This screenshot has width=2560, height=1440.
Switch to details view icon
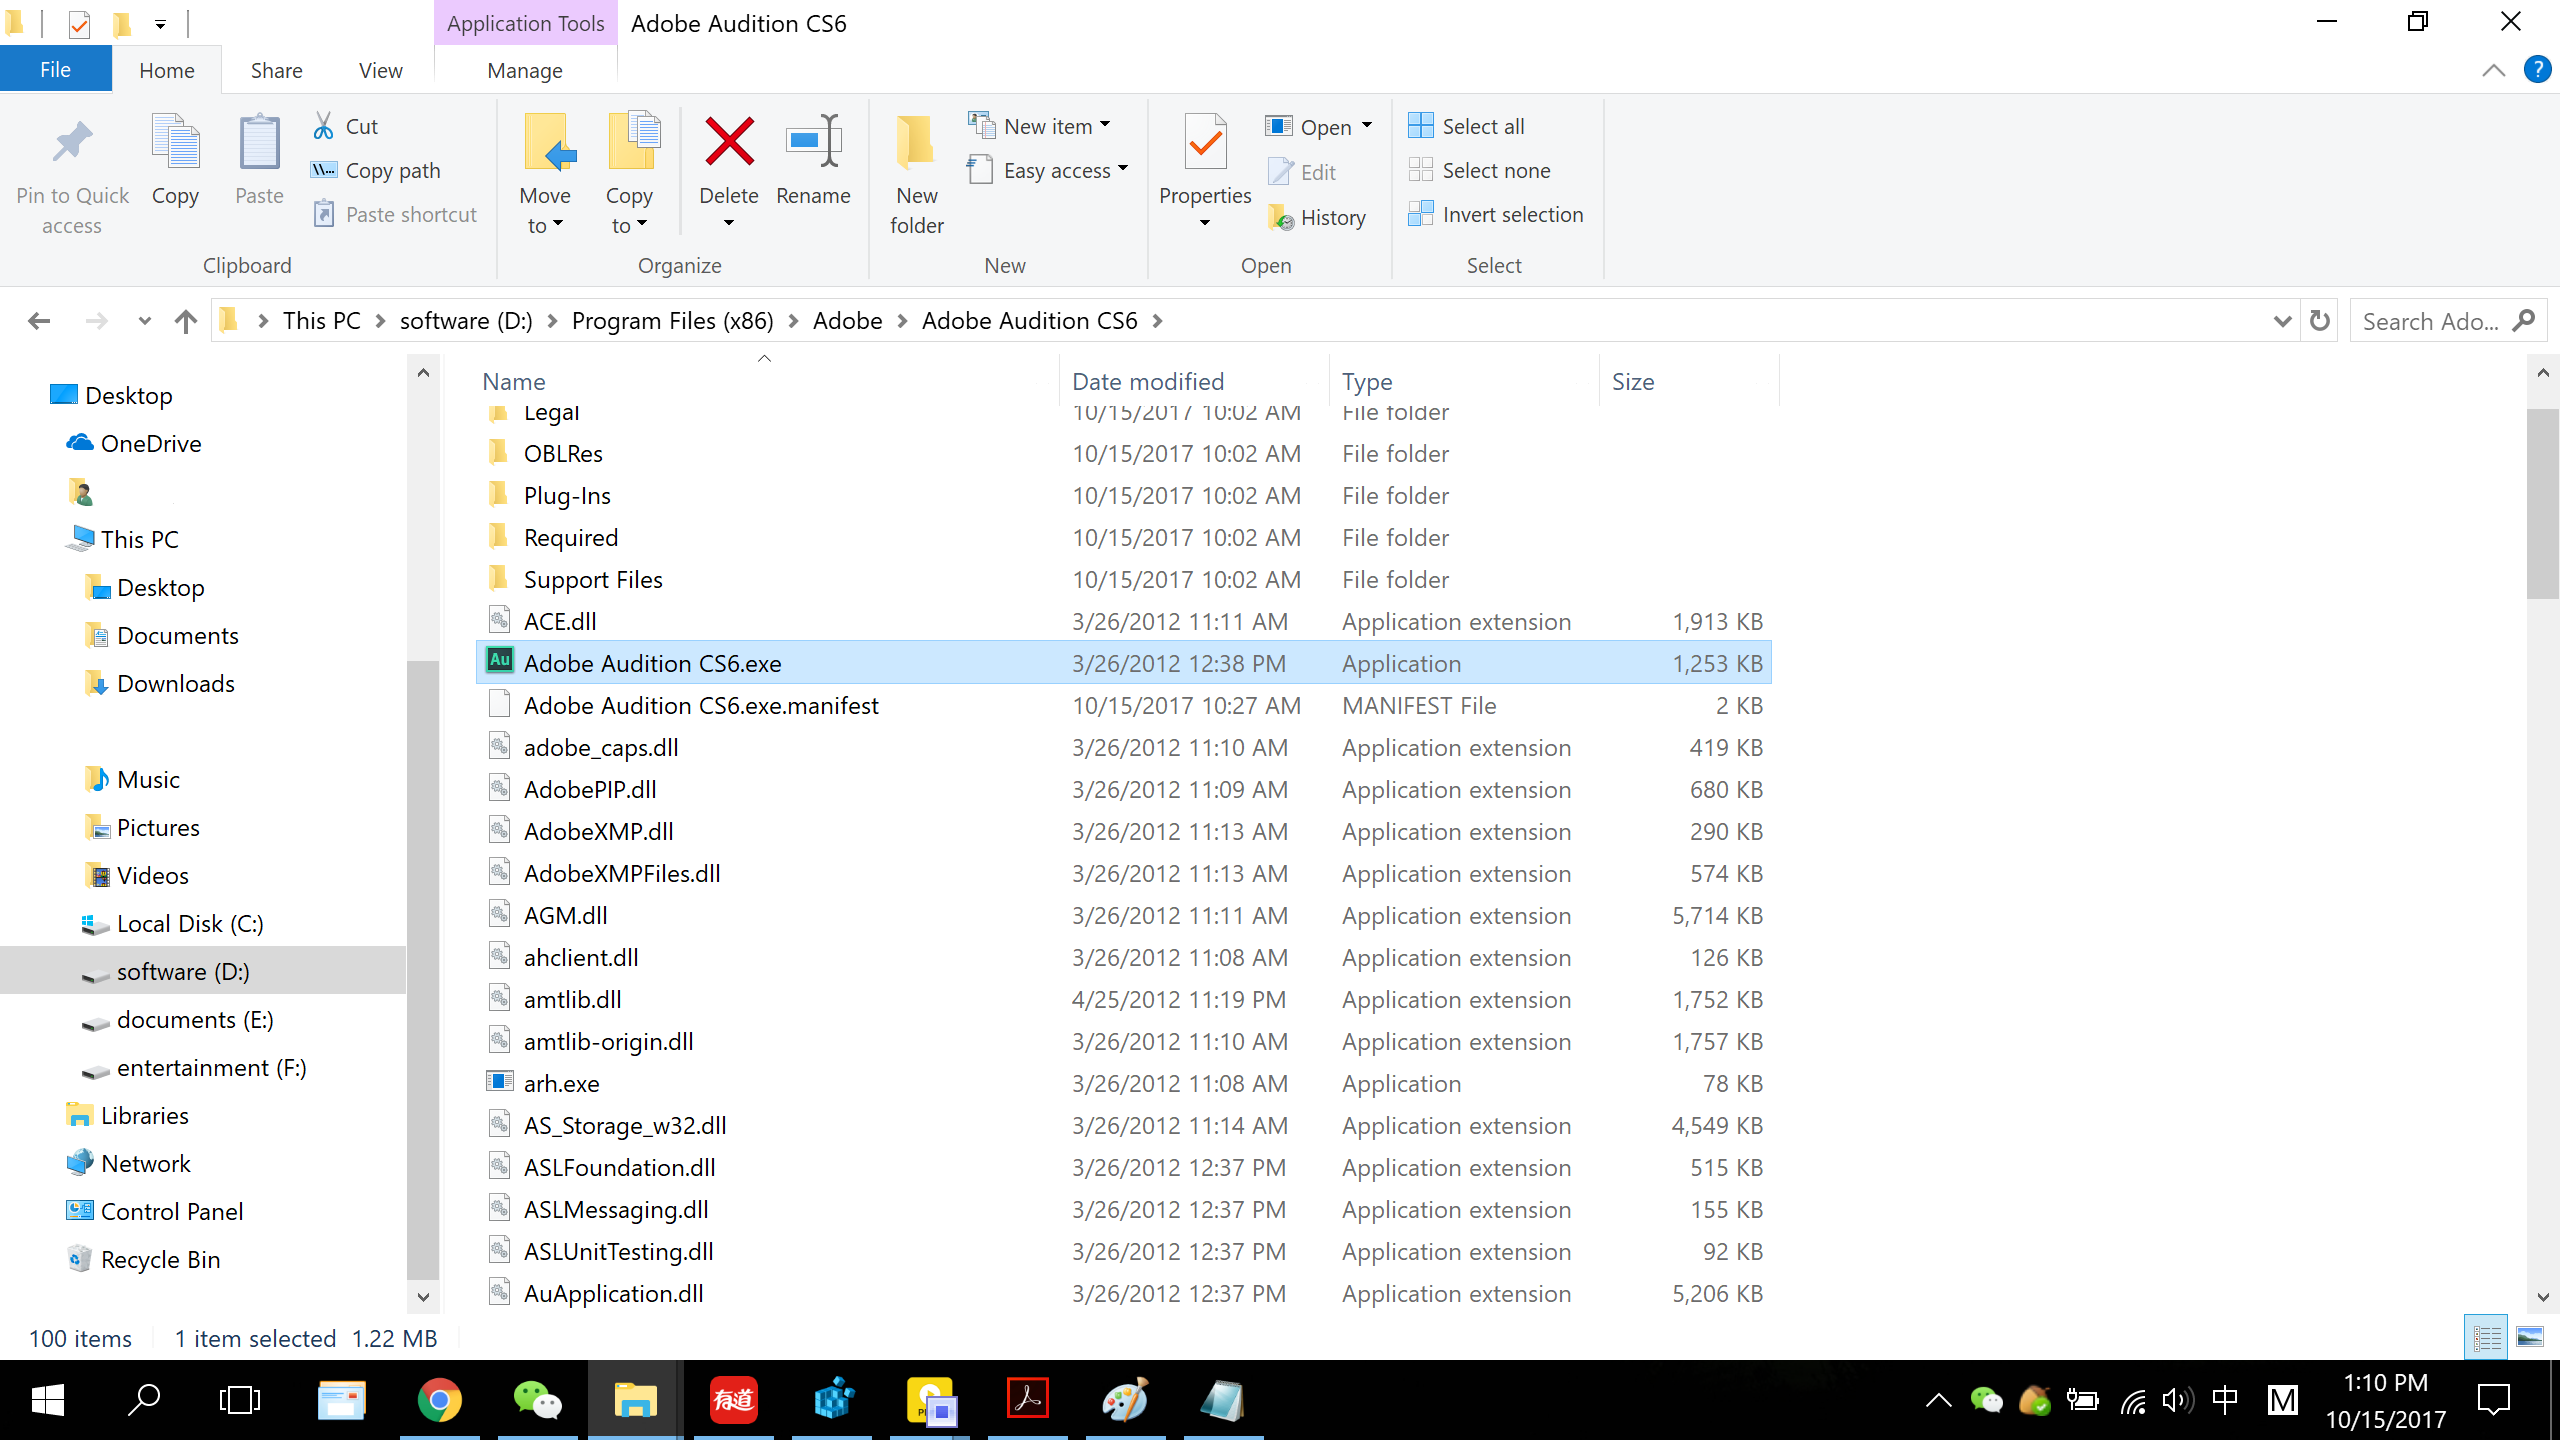click(x=2486, y=1337)
